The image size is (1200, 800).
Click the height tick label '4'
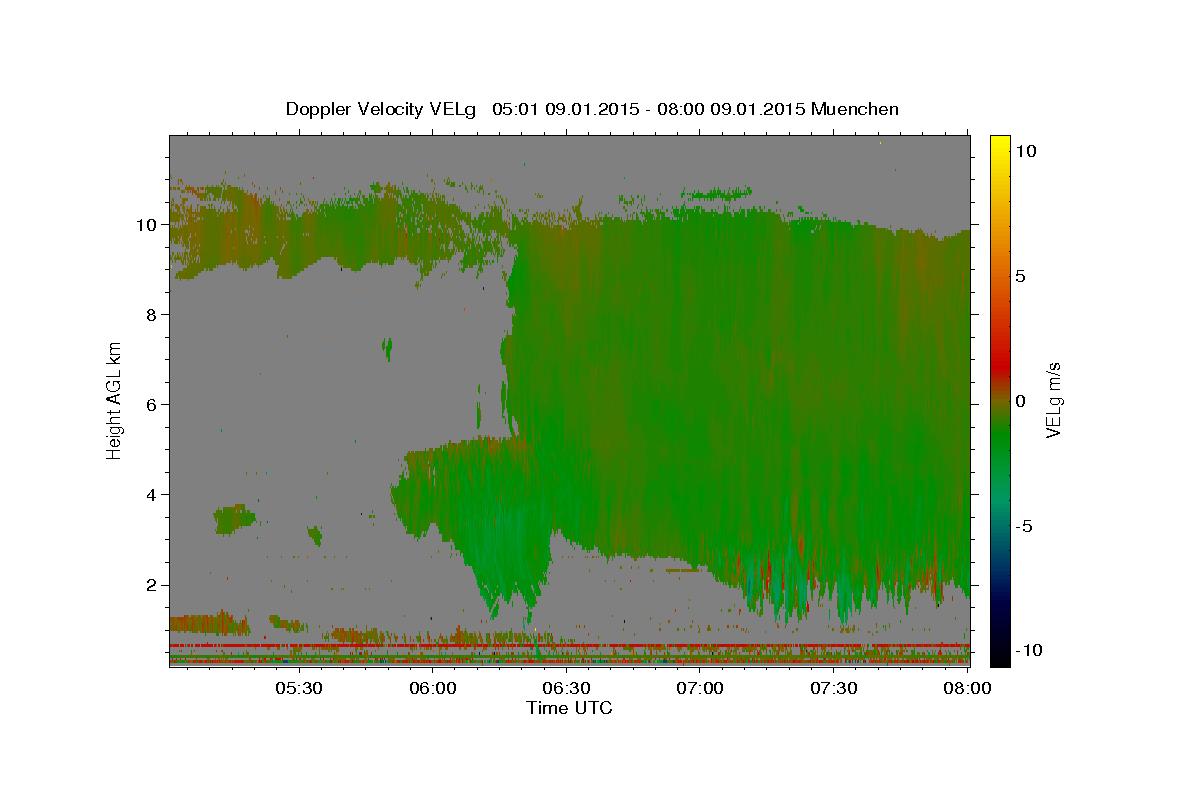point(152,495)
